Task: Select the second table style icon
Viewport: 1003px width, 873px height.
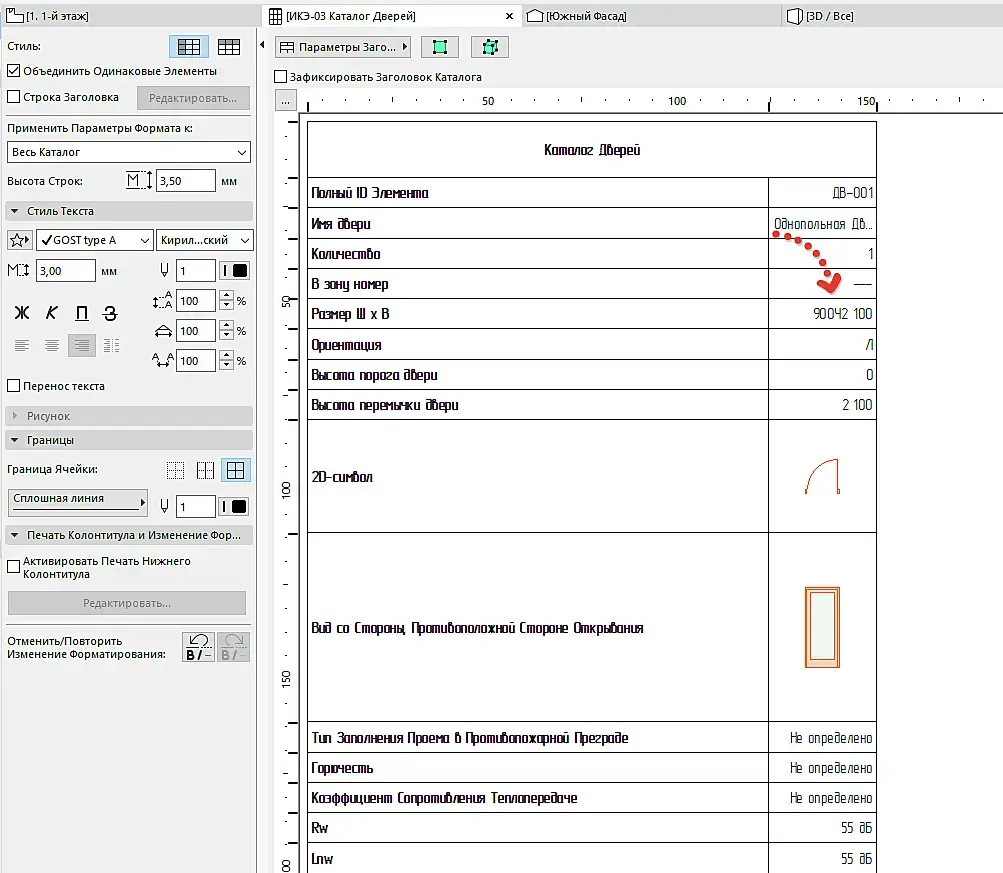Action: (228, 47)
